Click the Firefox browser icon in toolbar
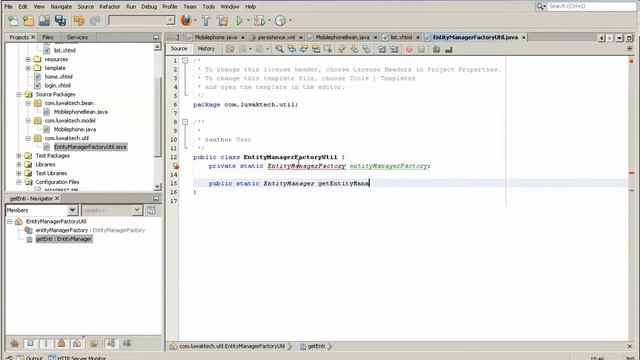 [x=186, y=20]
